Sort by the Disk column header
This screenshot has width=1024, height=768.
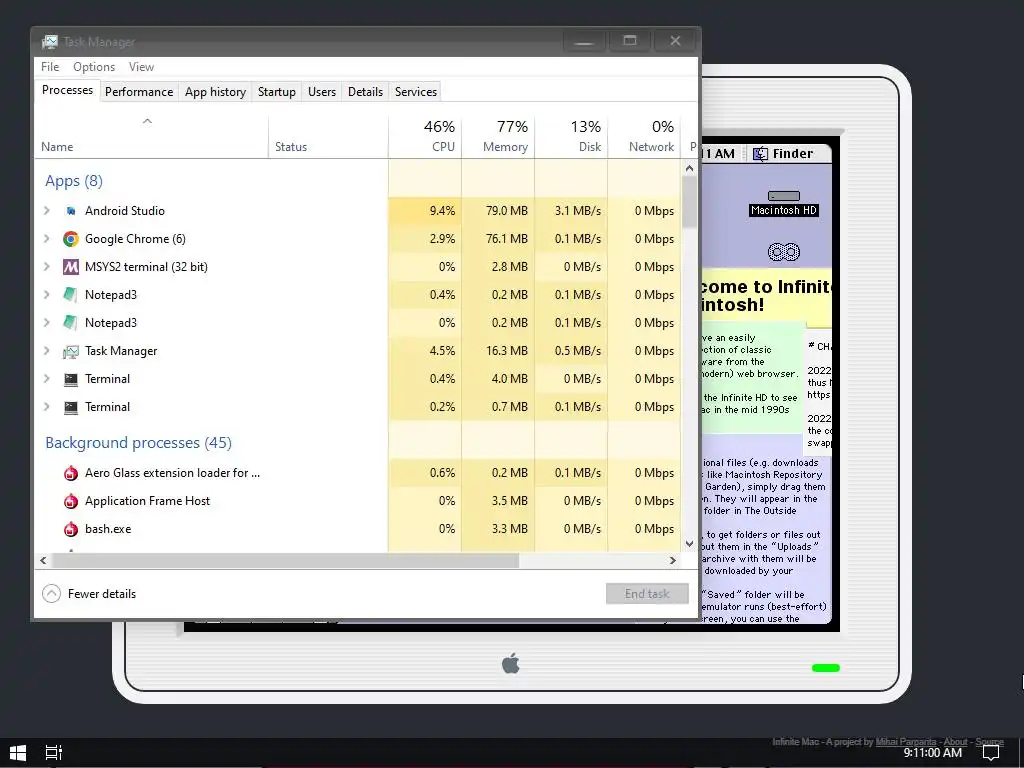point(571,136)
